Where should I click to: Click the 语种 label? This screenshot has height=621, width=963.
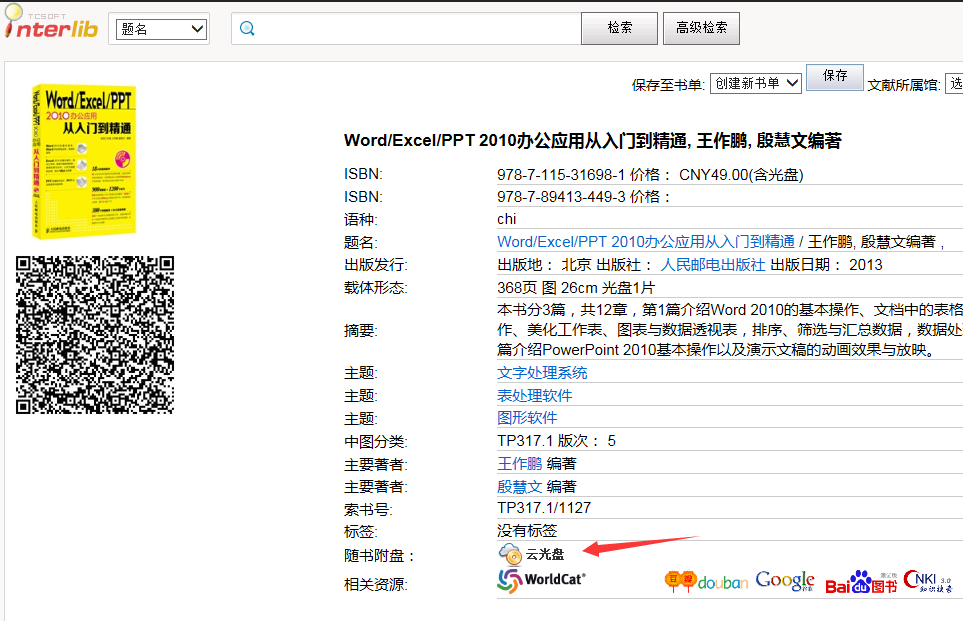[361, 220]
